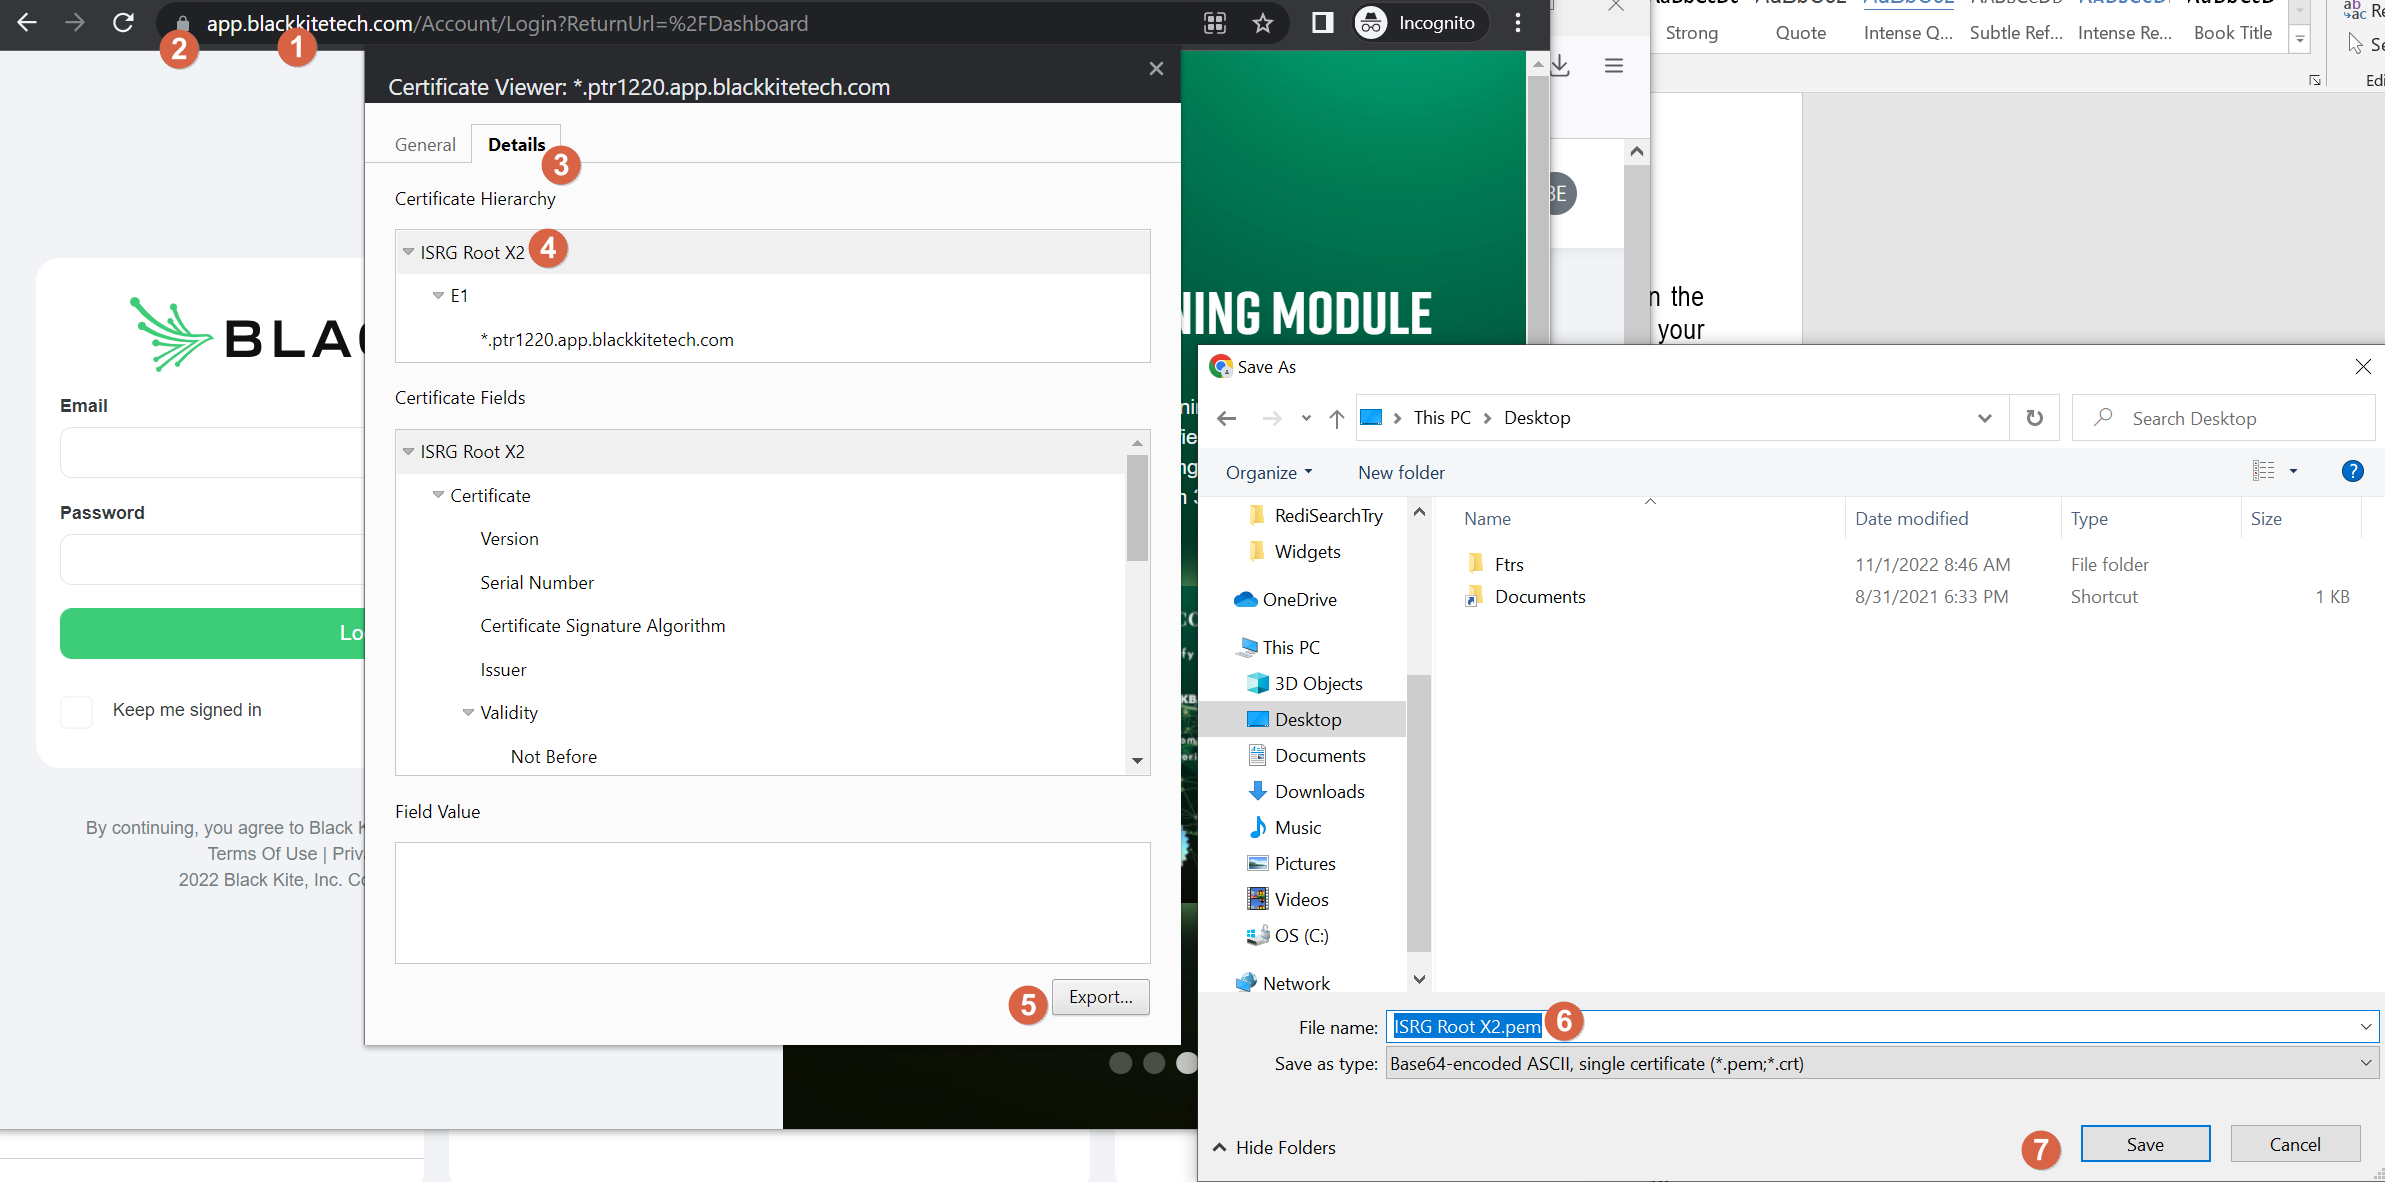
Task: Collapse ISRG Root X2 in Certificate Fields
Action: click(408, 452)
